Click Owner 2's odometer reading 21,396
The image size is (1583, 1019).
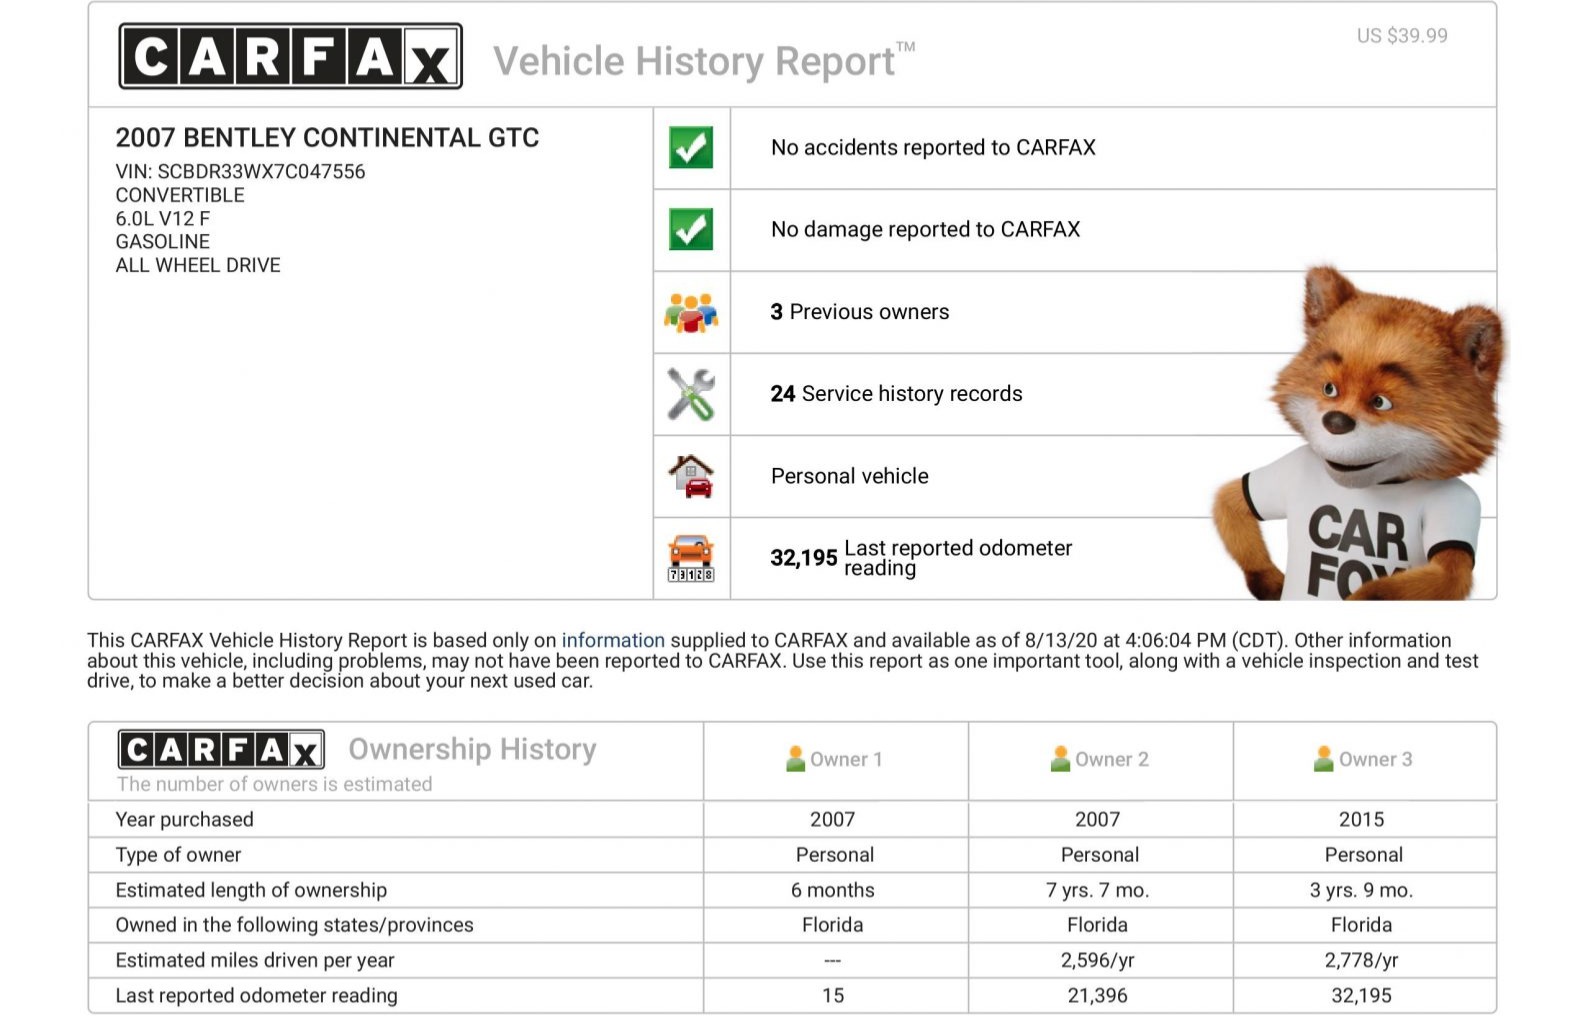1097,995
